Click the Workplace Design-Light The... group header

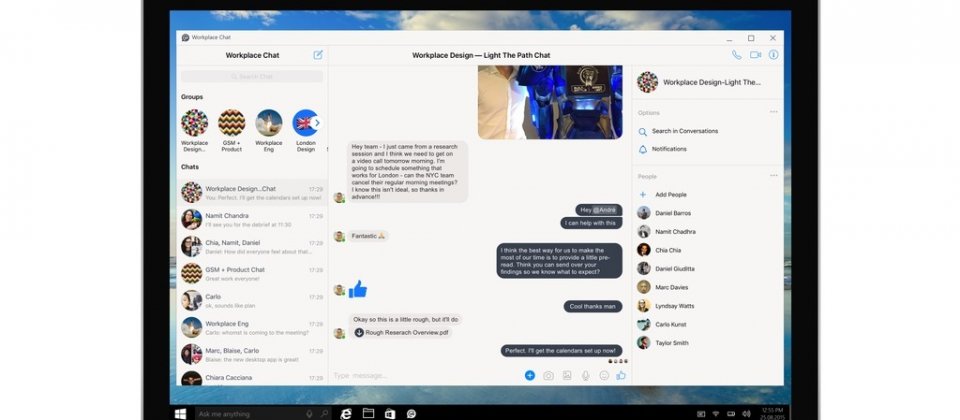699,82
